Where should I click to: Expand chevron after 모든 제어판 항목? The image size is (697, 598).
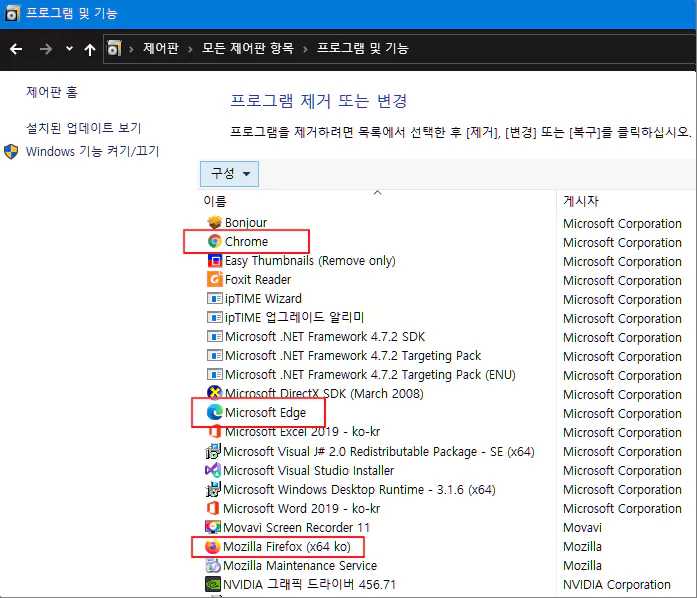point(305,49)
